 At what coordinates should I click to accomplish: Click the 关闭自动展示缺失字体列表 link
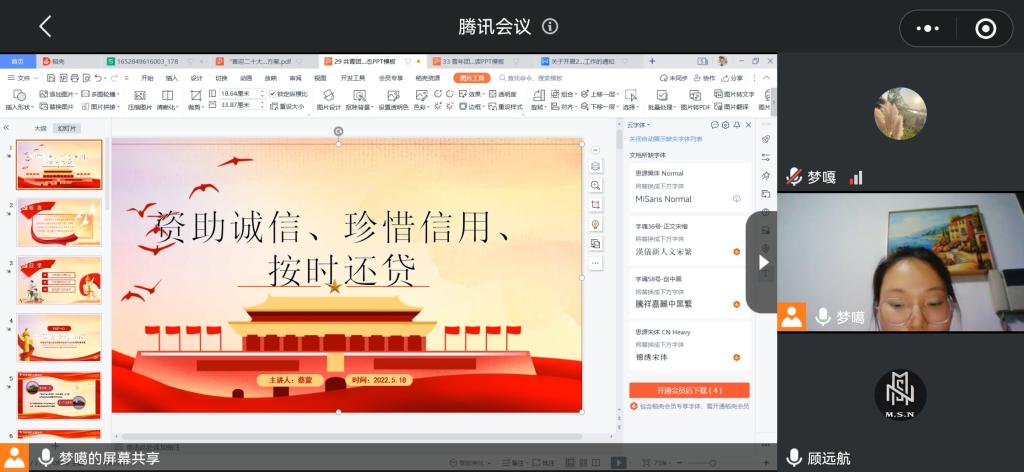666,139
